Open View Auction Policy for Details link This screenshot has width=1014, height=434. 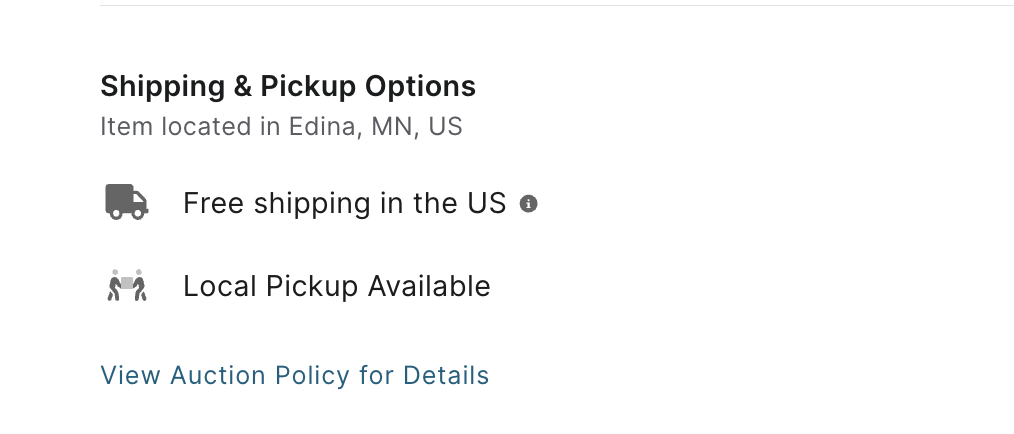coord(295,375)
